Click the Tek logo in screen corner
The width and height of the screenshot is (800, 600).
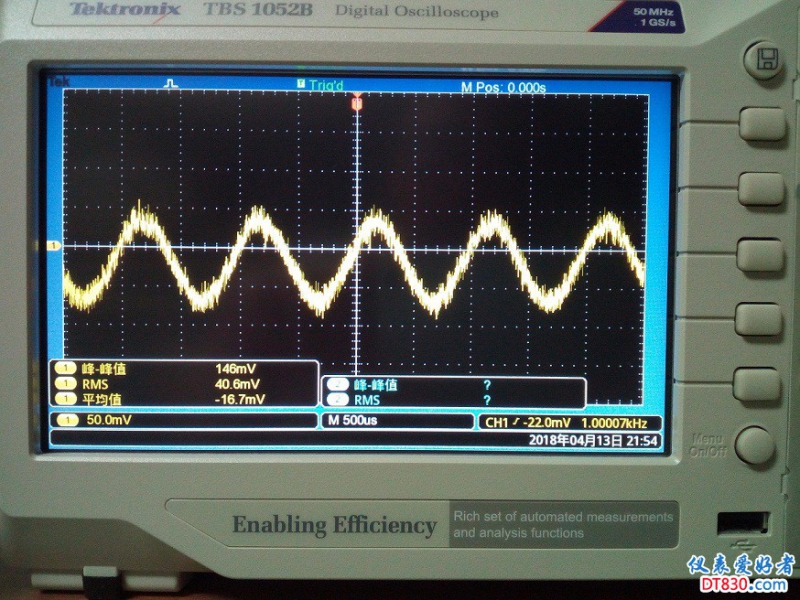click(x=59, y=81)
